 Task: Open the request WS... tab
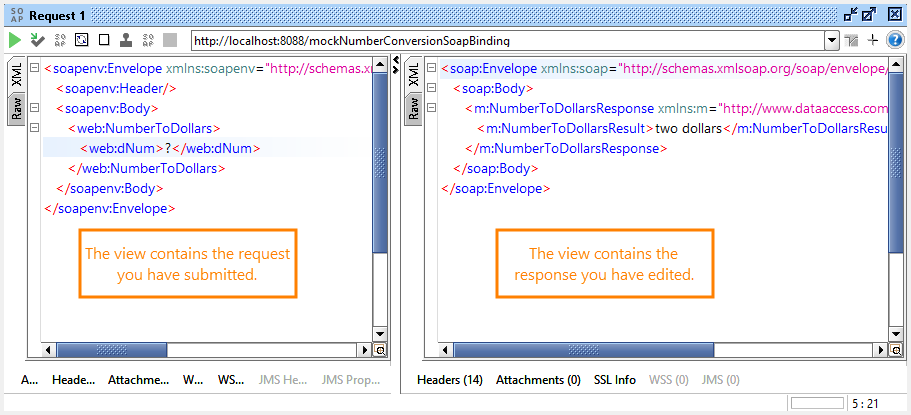click(231, 380)
